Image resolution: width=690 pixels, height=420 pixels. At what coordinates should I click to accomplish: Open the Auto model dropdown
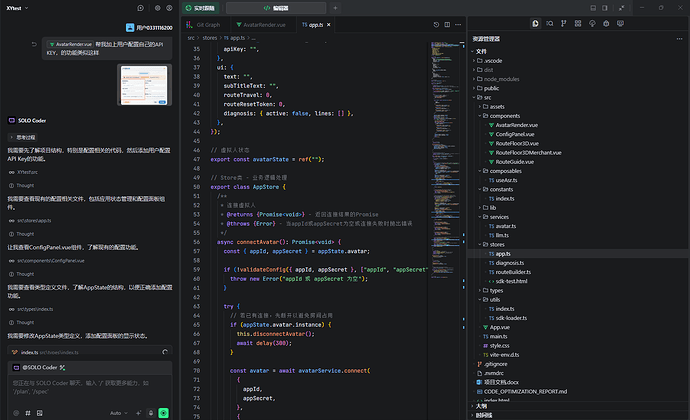point(117,412)
